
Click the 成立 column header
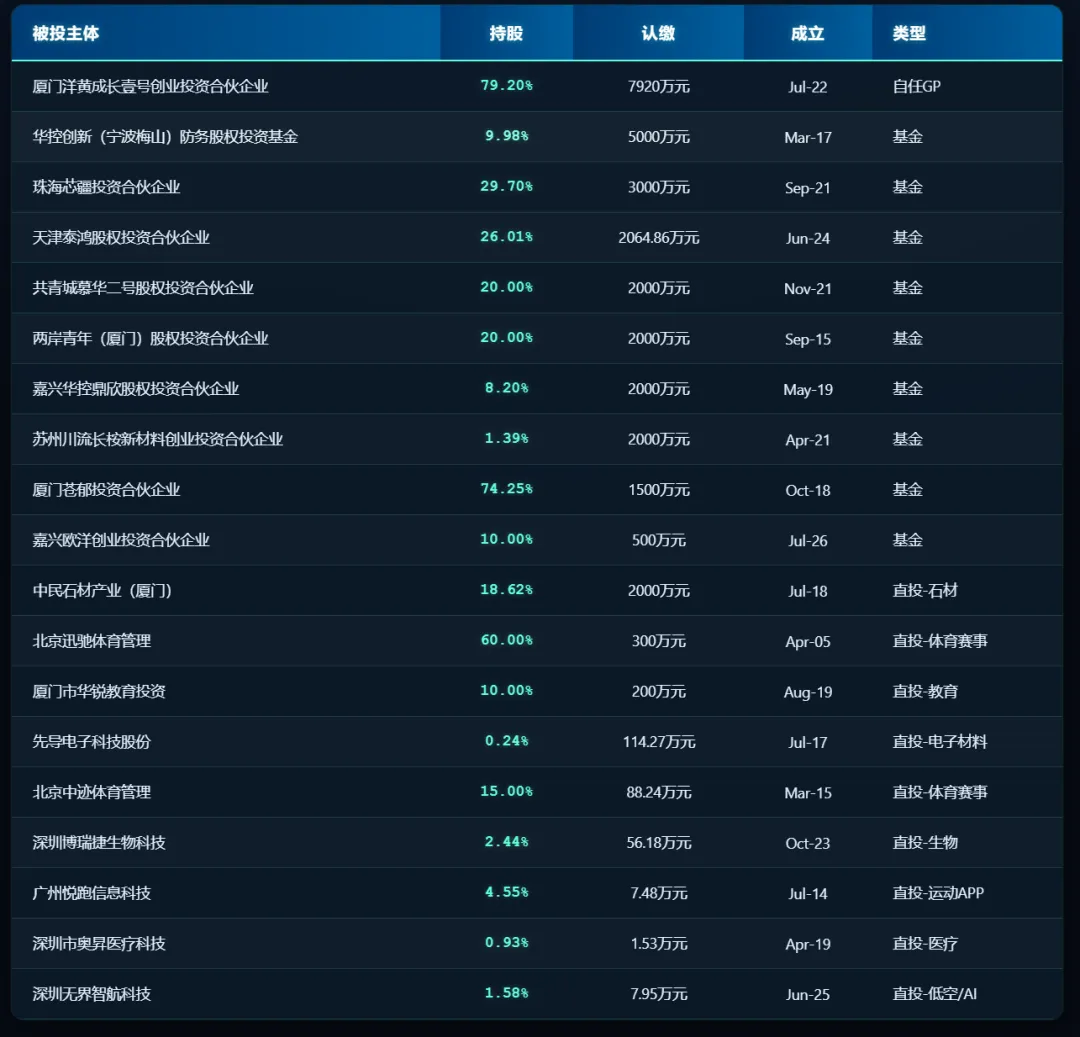807,33
